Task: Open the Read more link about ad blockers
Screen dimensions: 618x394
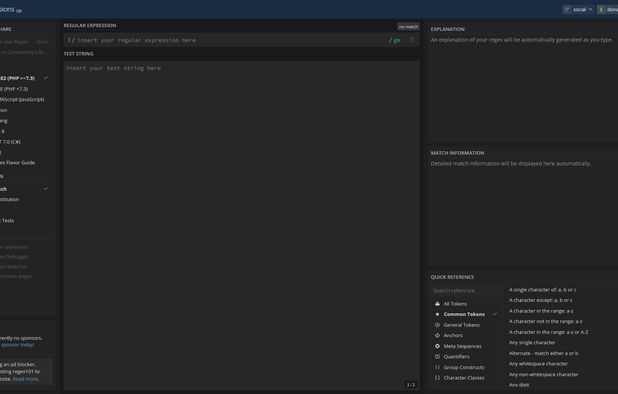Action: (x=26, y=379)
